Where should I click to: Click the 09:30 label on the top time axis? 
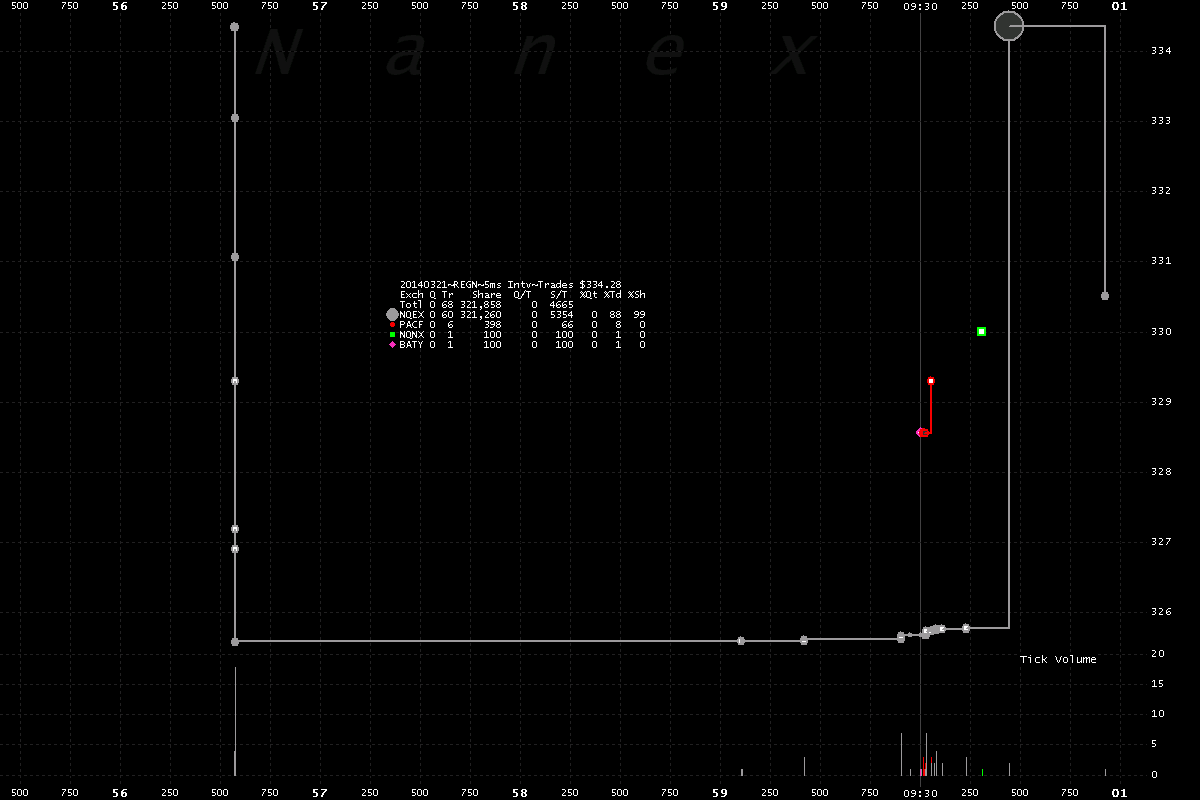point(920,6)
